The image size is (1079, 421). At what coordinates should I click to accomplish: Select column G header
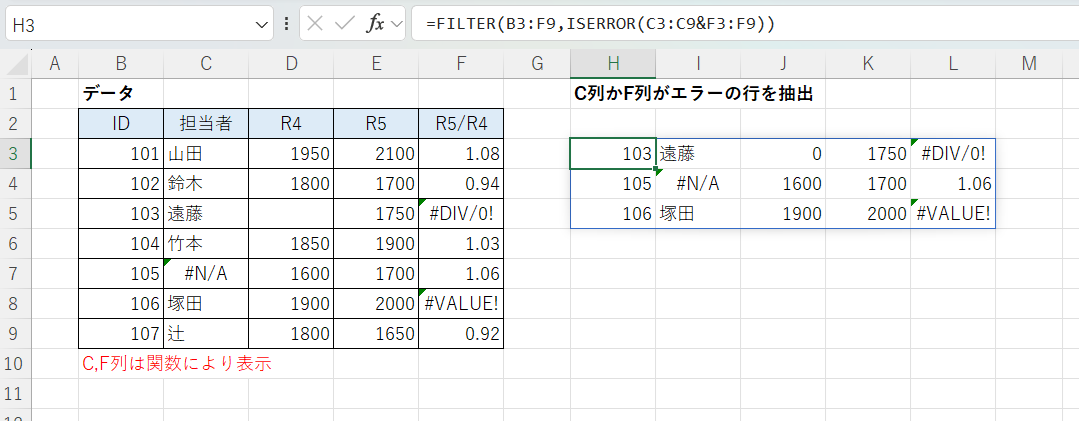click(537, 64)
